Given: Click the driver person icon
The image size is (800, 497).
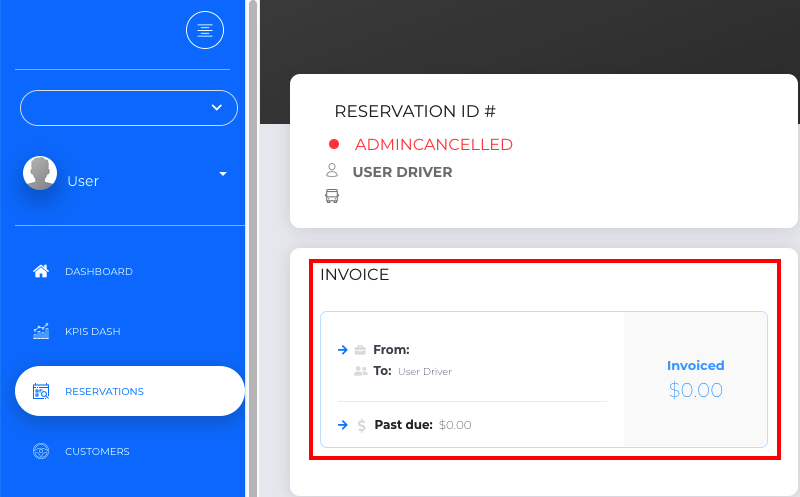Looking at the screenshot, I should point(332,170).
